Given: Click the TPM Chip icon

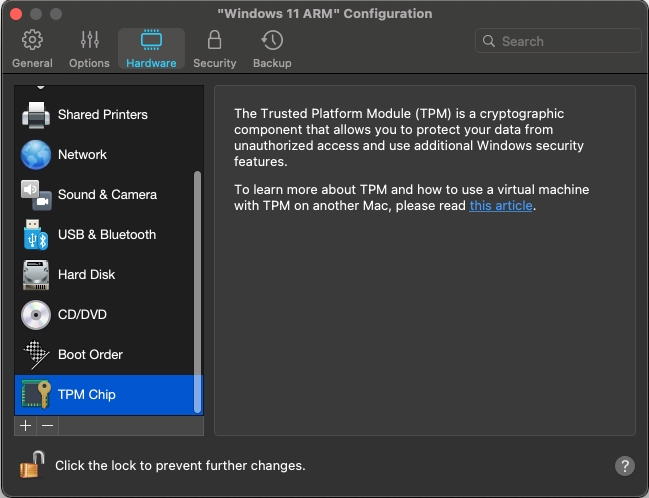Looking at the screenshot, I should 36,395.
